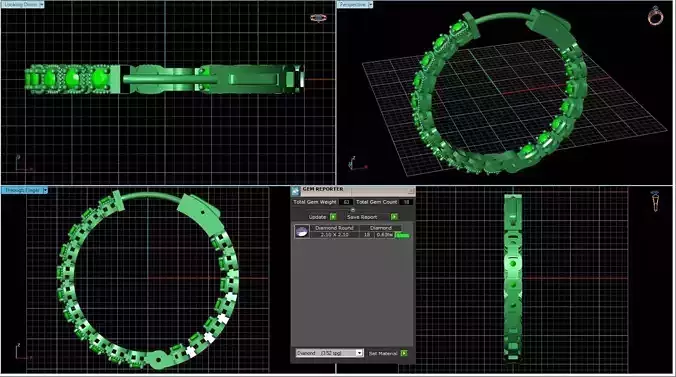Click the Through Finger viewport title
The height and width of the screenshot is (377, 676).
coord(22,190)
